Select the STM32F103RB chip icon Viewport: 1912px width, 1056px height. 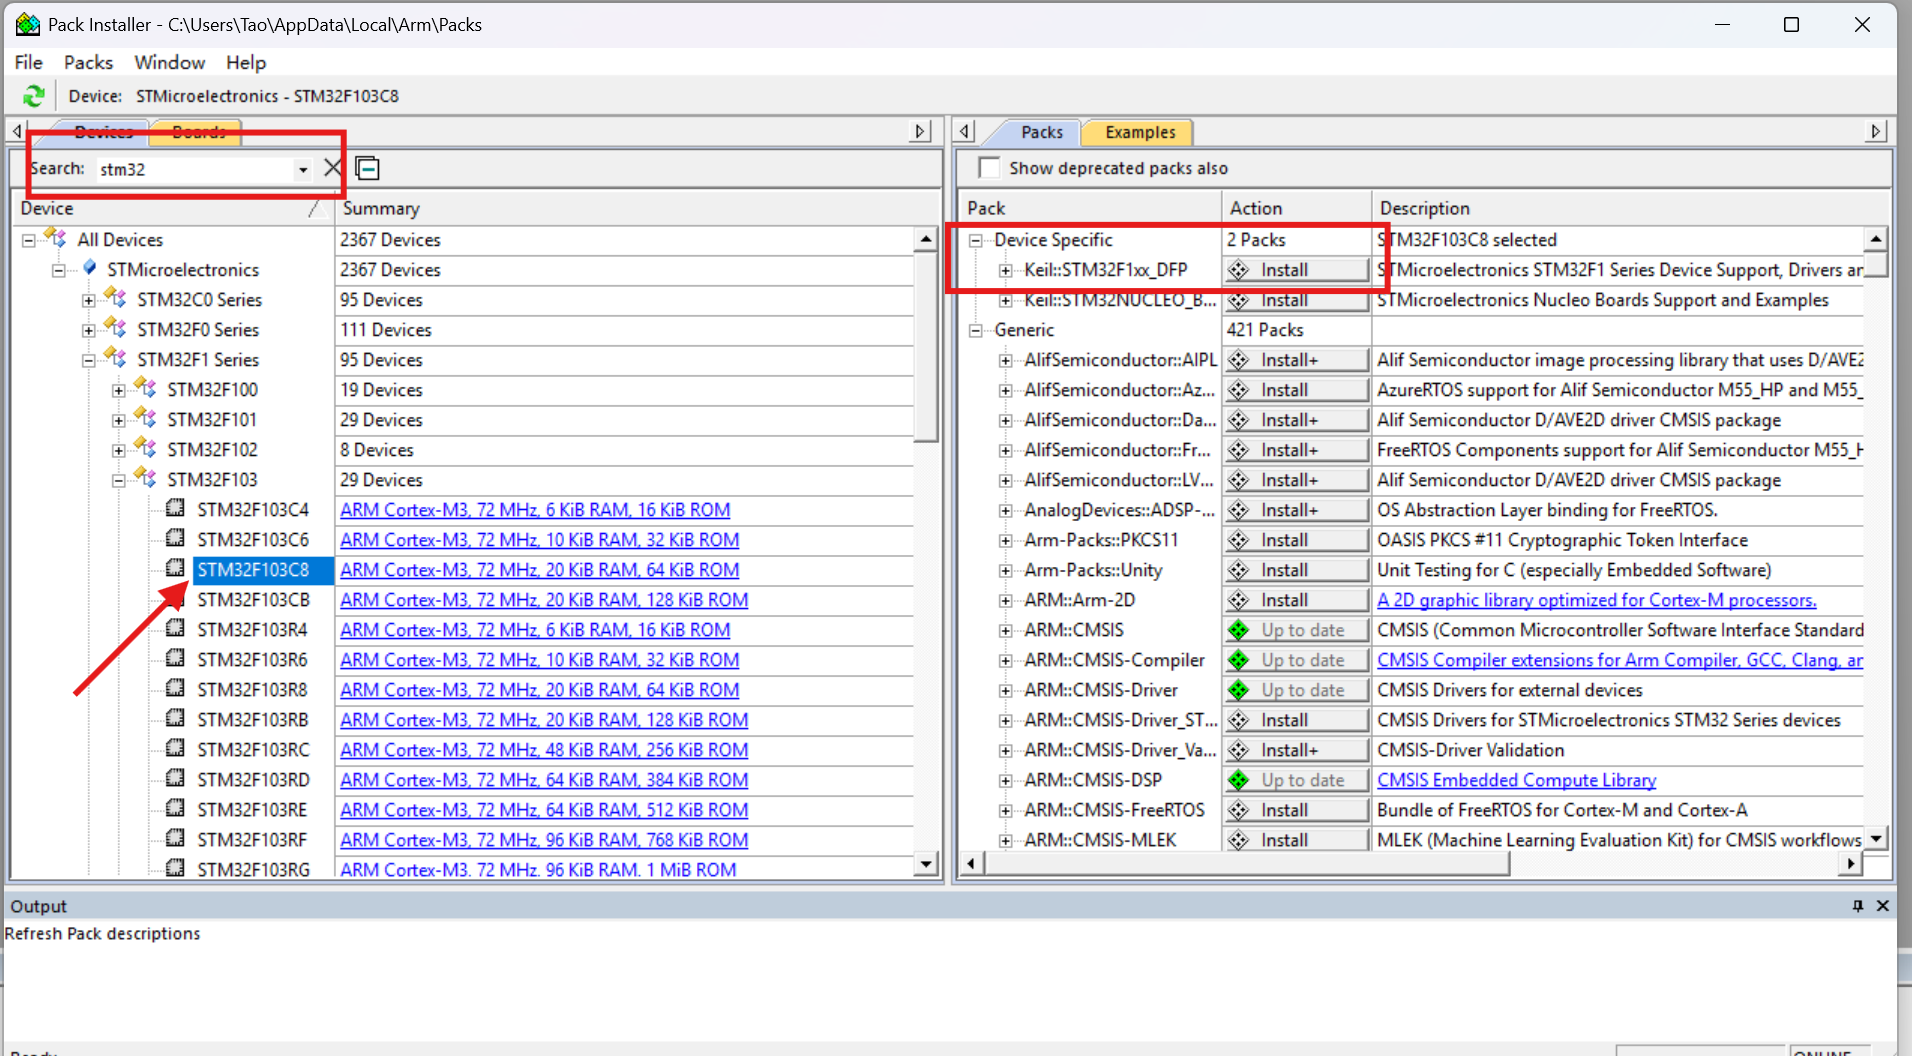(175, 718)
